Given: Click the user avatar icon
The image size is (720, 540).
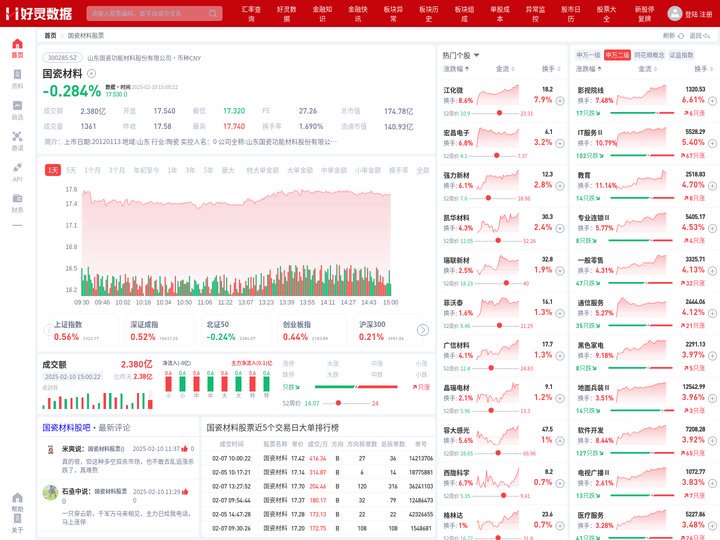Looking at the screenshot, I should pyautogui.click(x=675, y=13).
